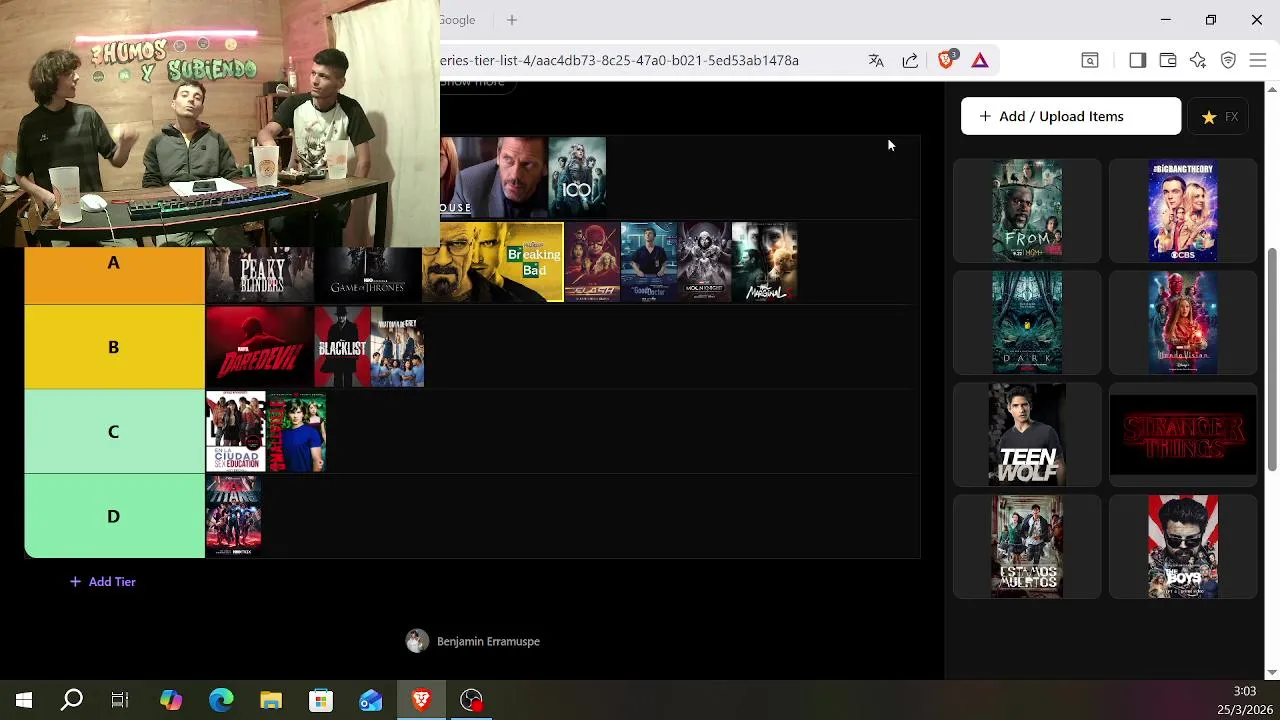Select The 100 poster in top tier

pyautogui.click(x=577, y=177)
